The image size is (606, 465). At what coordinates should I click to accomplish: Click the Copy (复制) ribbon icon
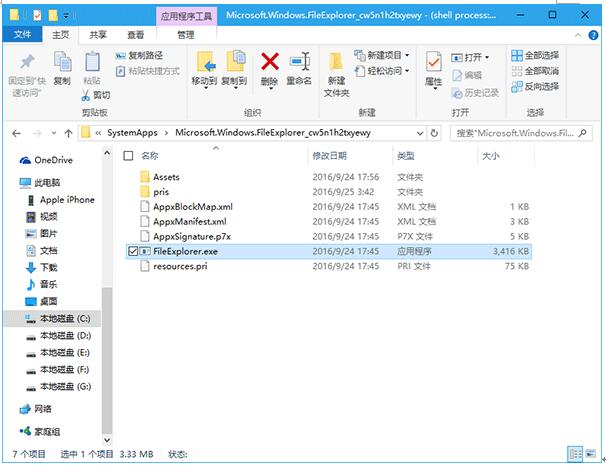tap(62, 62)
